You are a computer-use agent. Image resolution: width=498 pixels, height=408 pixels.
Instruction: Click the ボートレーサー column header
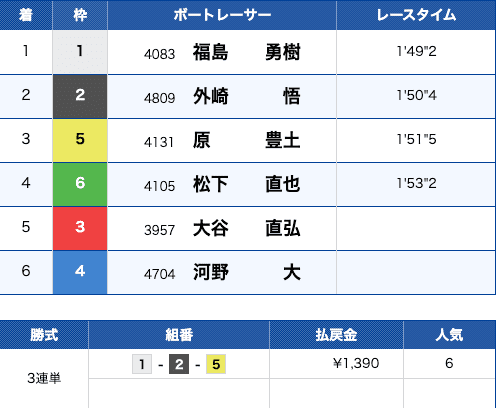click(x=222, y=15)
